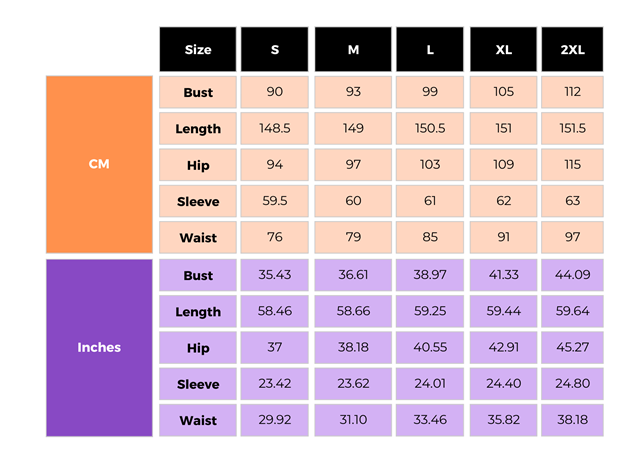Click the 112 bust cell for 2XL
This screenshot has width=640, height=454.
tap(573, 92)
